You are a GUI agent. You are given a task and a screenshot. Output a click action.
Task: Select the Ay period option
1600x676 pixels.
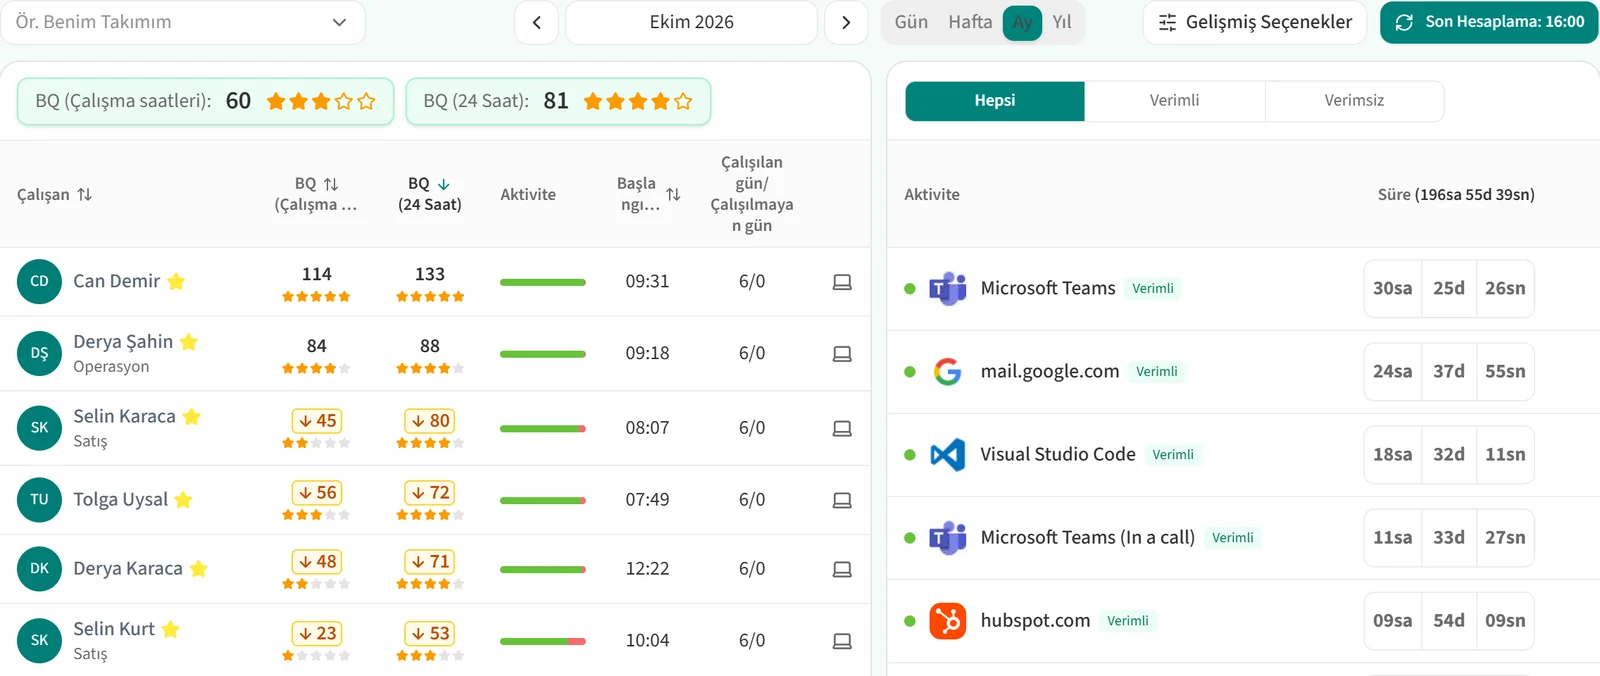(x=1022, y=22)
